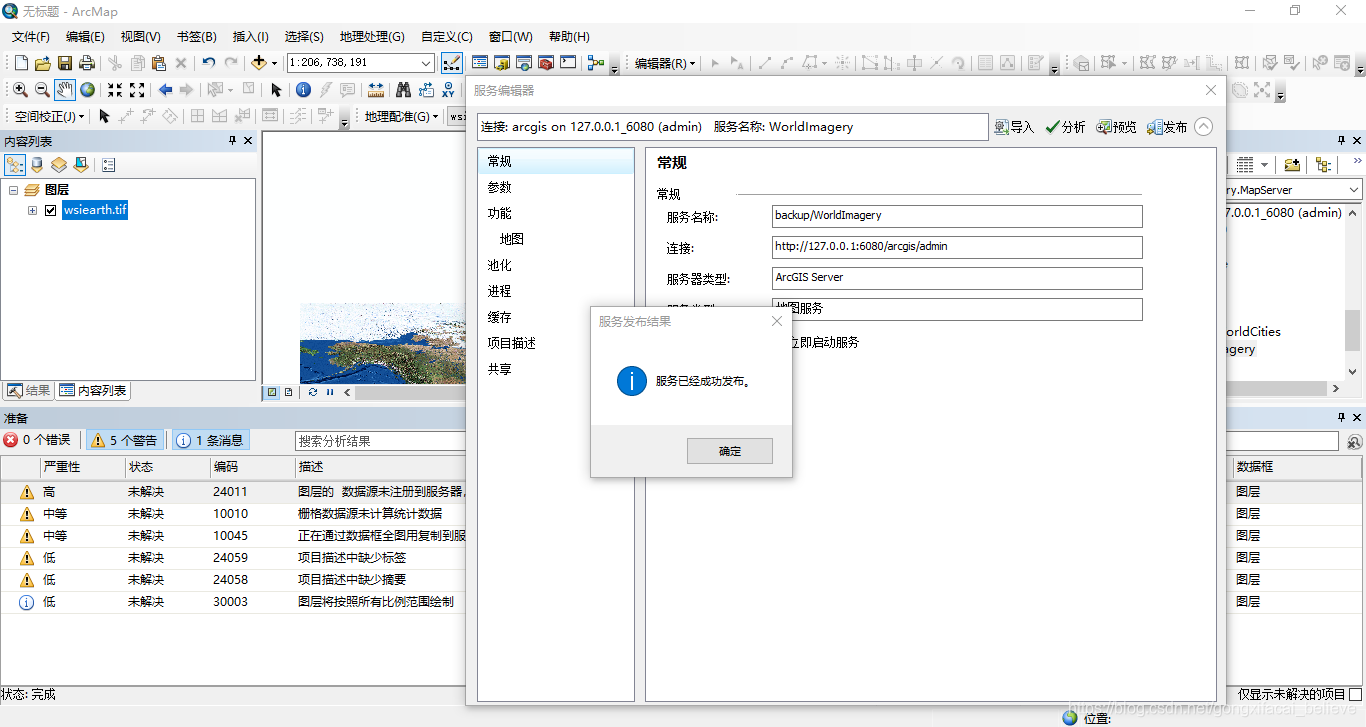Click the 预览 button in Service Editor
The width and height of the screenshot is (1366, 727).
[x=1117, y=127]
